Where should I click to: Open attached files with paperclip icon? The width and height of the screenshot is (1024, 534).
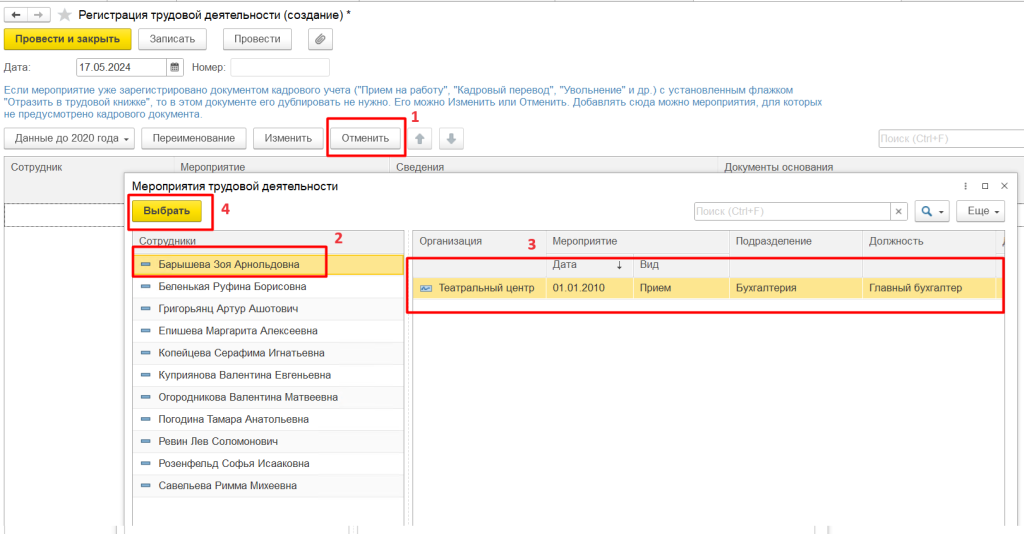320,39
